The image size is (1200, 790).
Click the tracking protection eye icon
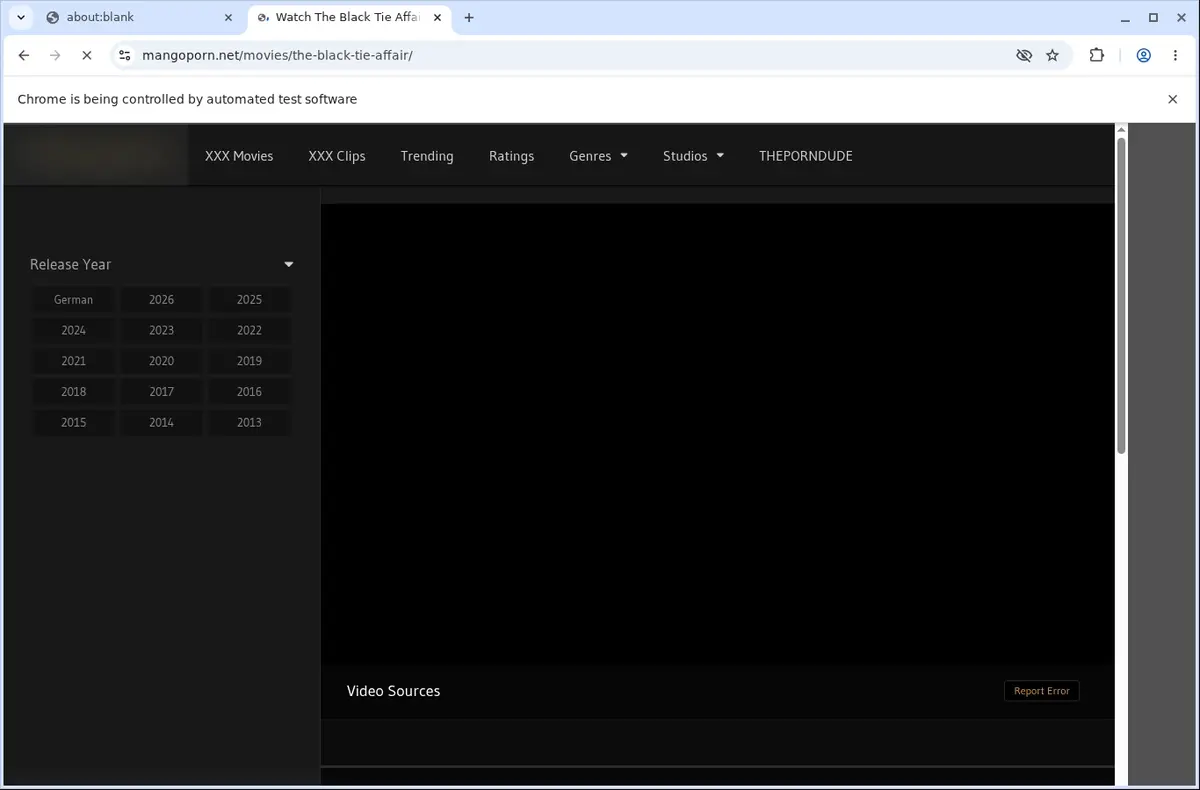(1024, 56)
